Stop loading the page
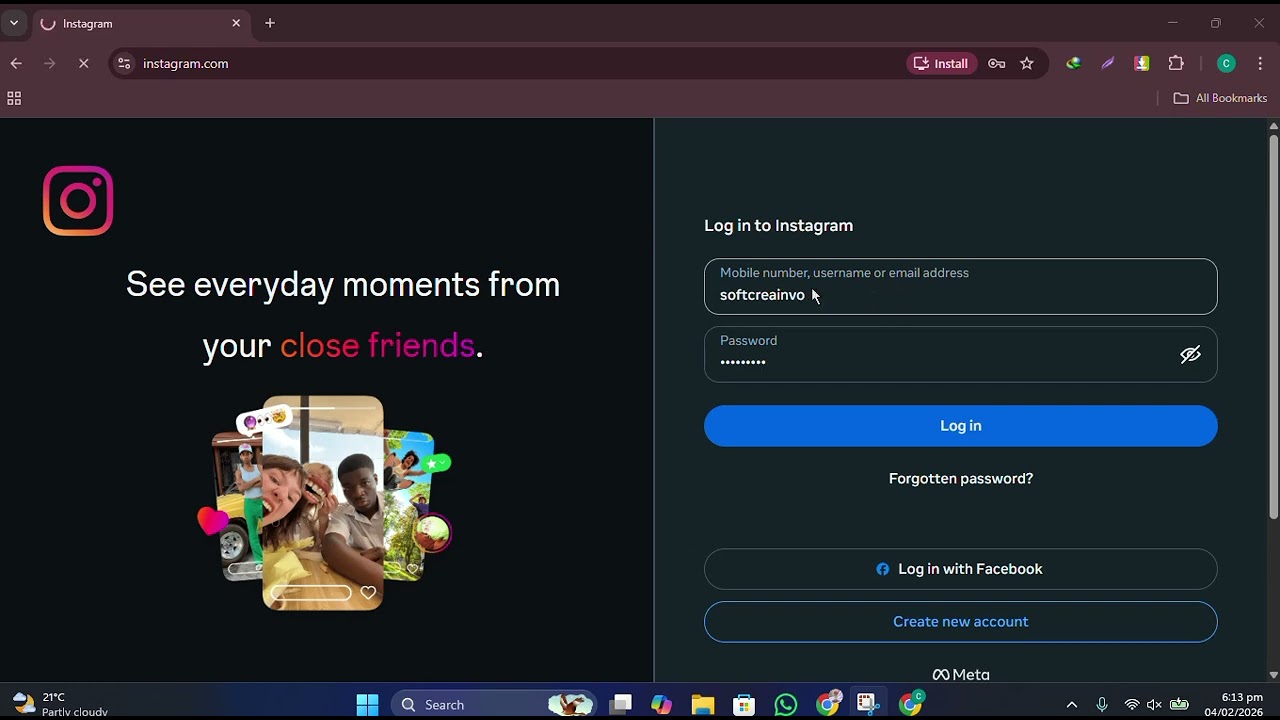Screen dimensions: 1280x720 83,63
